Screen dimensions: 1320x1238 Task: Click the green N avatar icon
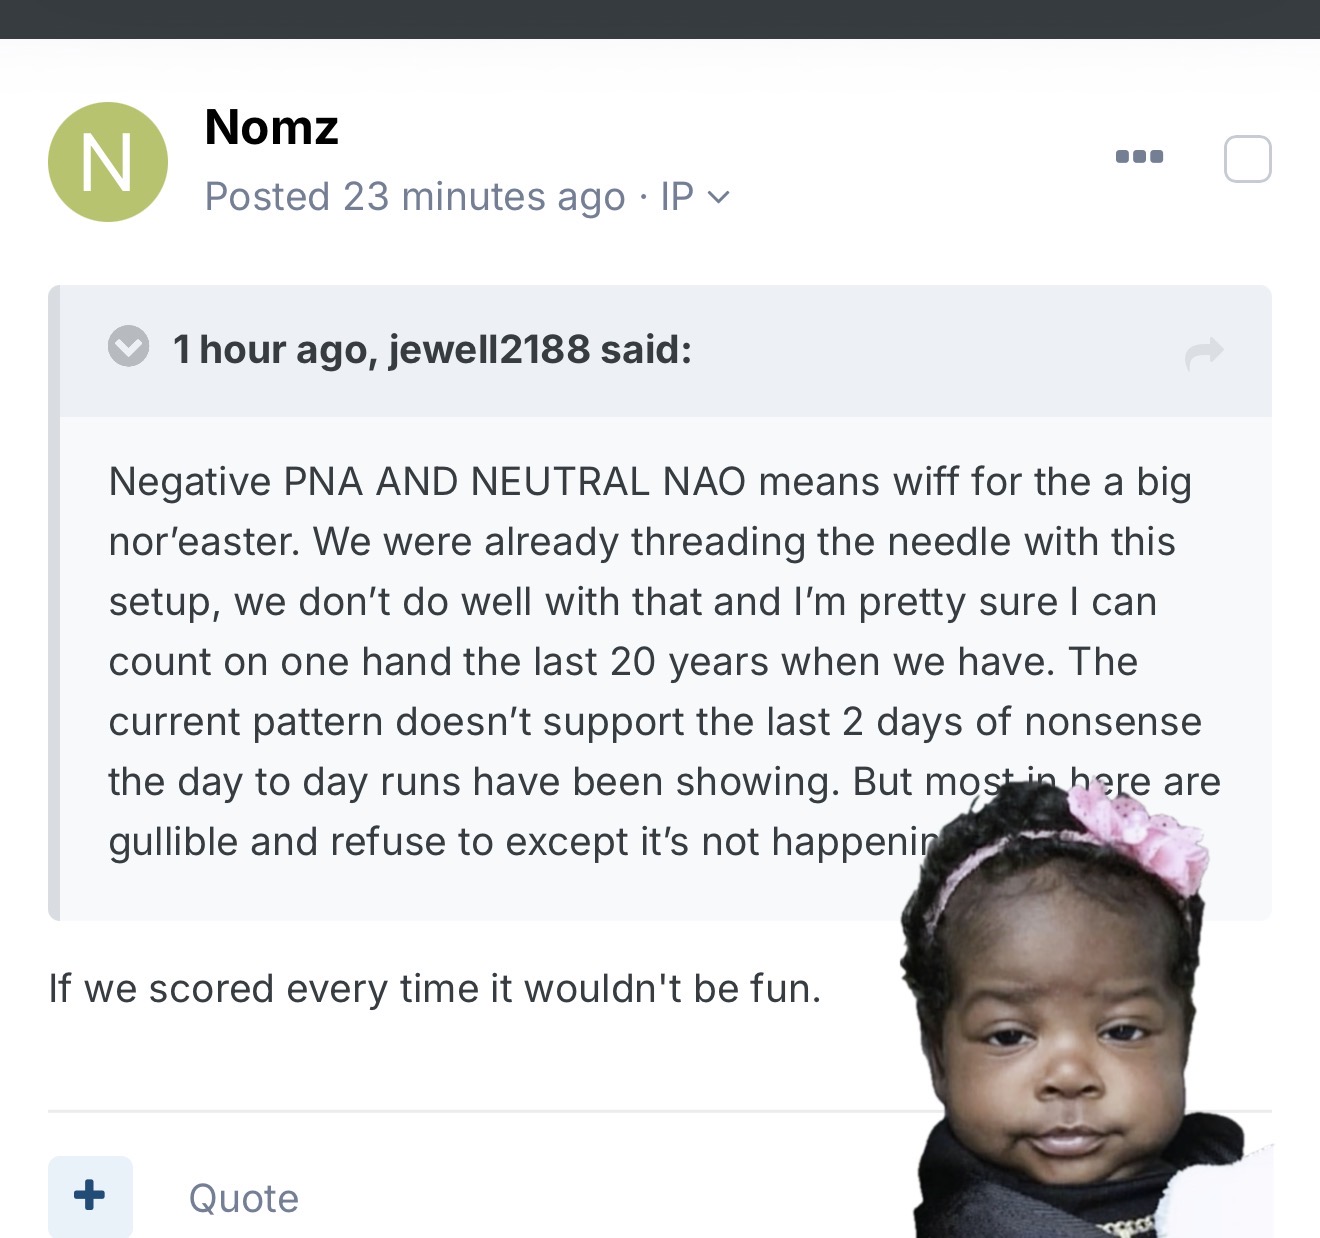click(x=108, y=162)
